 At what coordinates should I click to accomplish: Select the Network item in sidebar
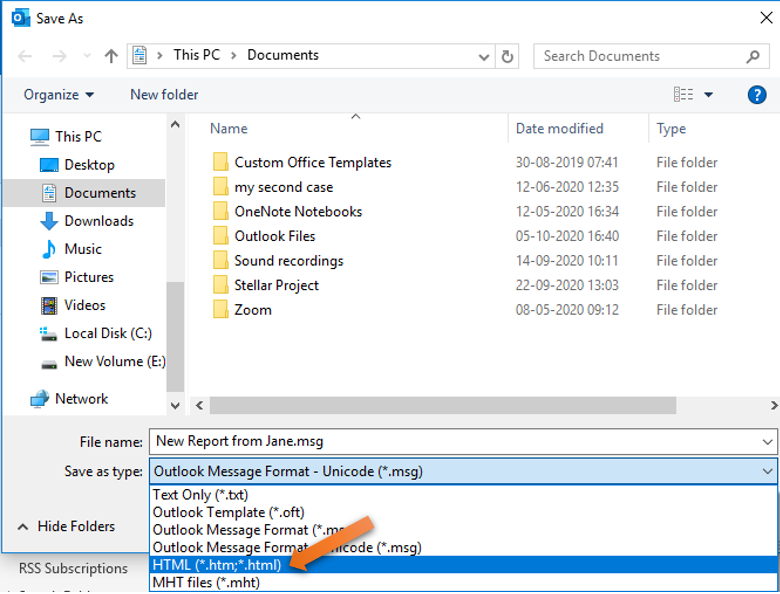point(81,398)
